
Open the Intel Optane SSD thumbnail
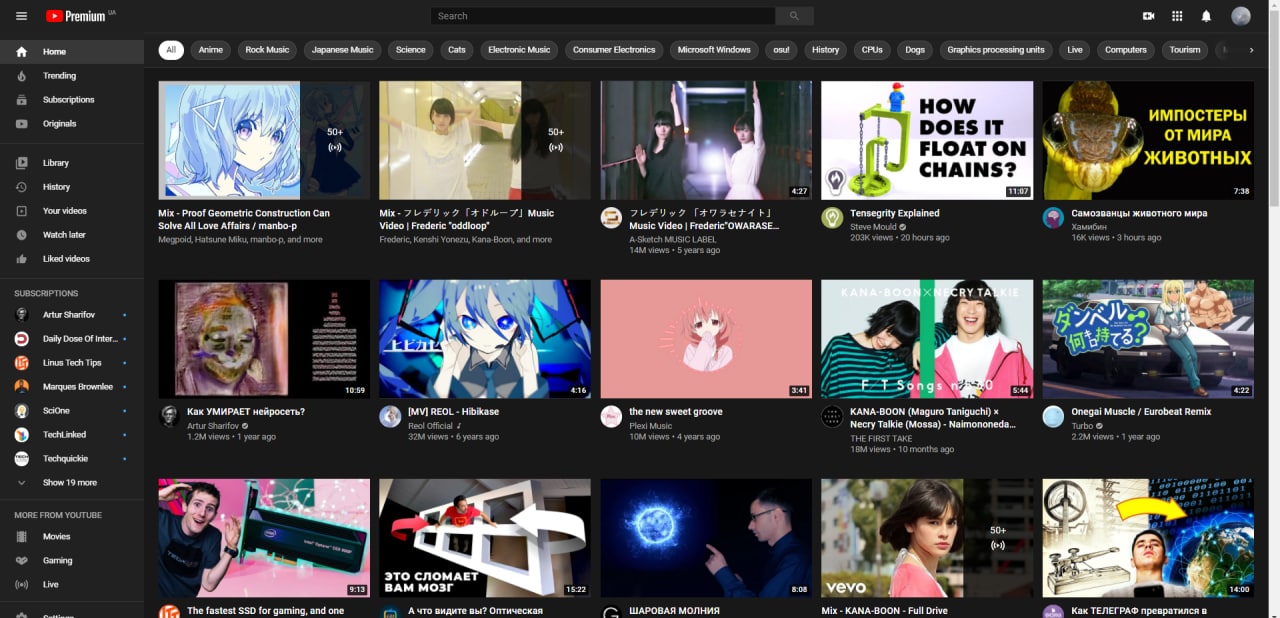264,538
